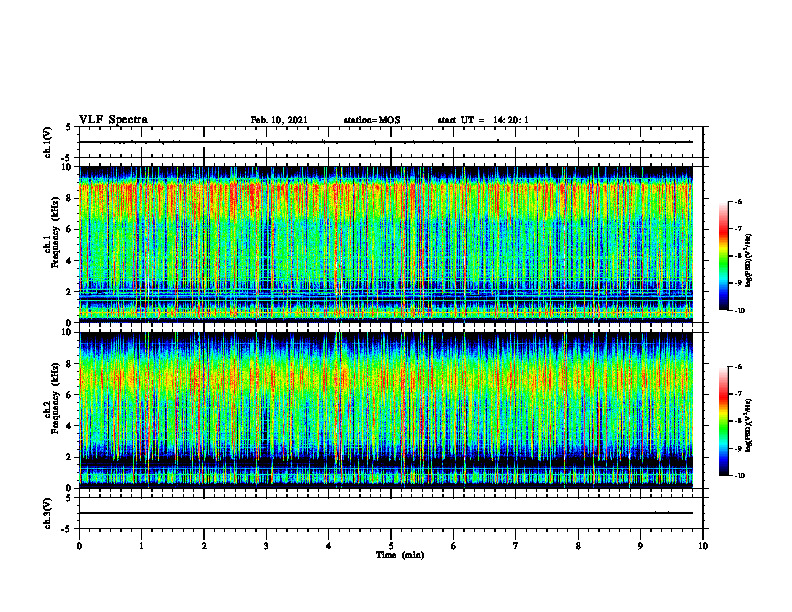Click the 'VLF Spectra' title text
Viewport: 792px width, 612px height.
point(113,120)
